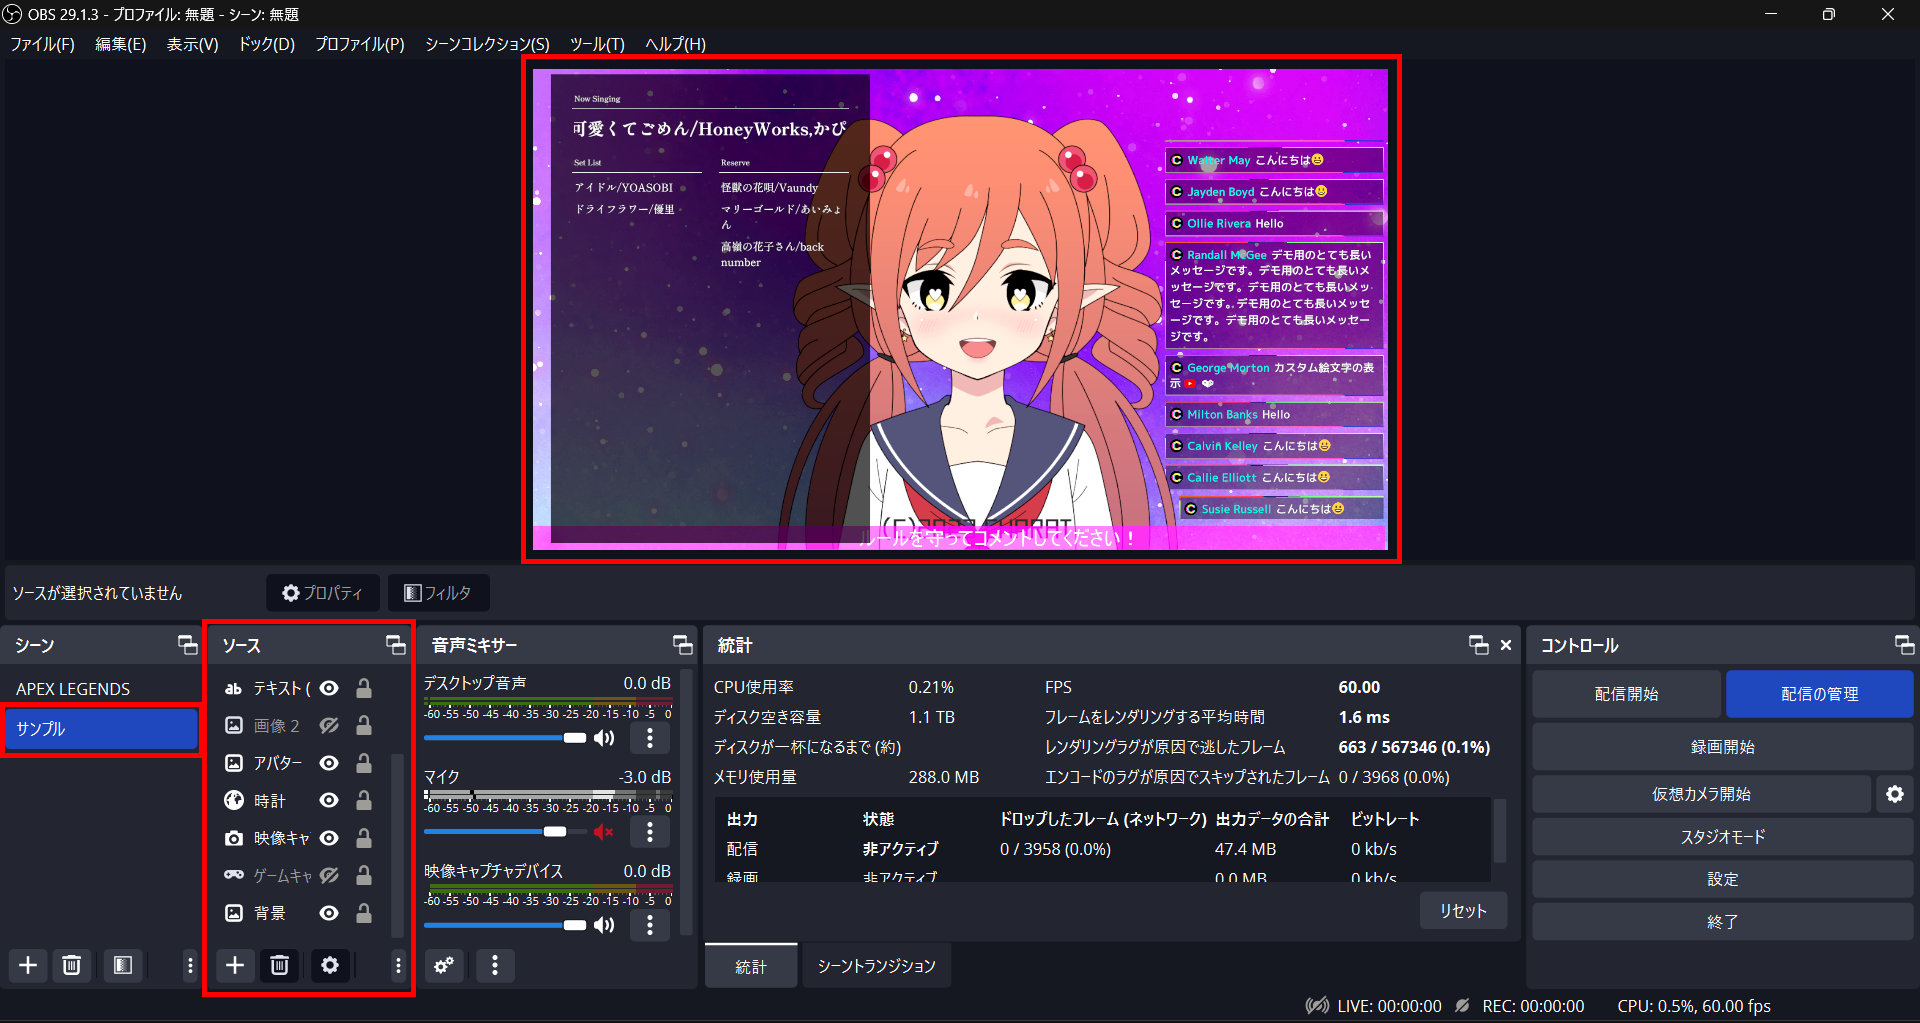Click the リセット button in stats
The width and height of the screenshot is (1920, 1023).
pyautogui.click(x=1463, y=911)
